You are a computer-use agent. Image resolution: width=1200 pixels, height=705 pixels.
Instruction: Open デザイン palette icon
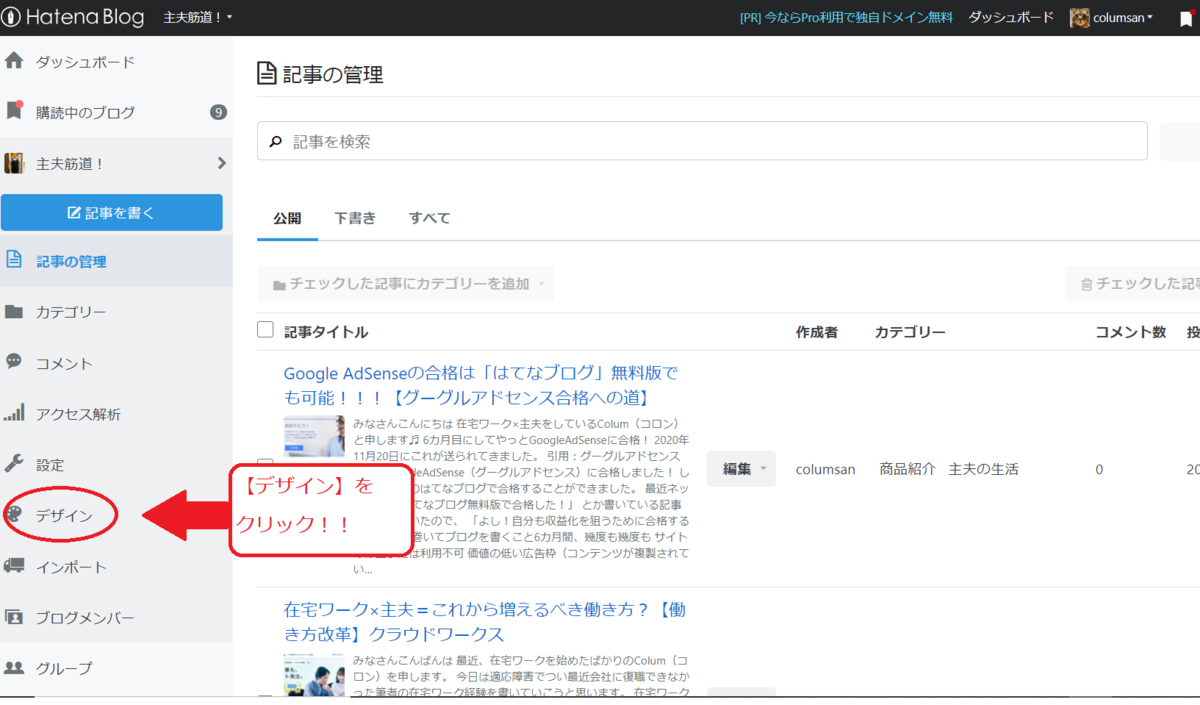point(14,515)
